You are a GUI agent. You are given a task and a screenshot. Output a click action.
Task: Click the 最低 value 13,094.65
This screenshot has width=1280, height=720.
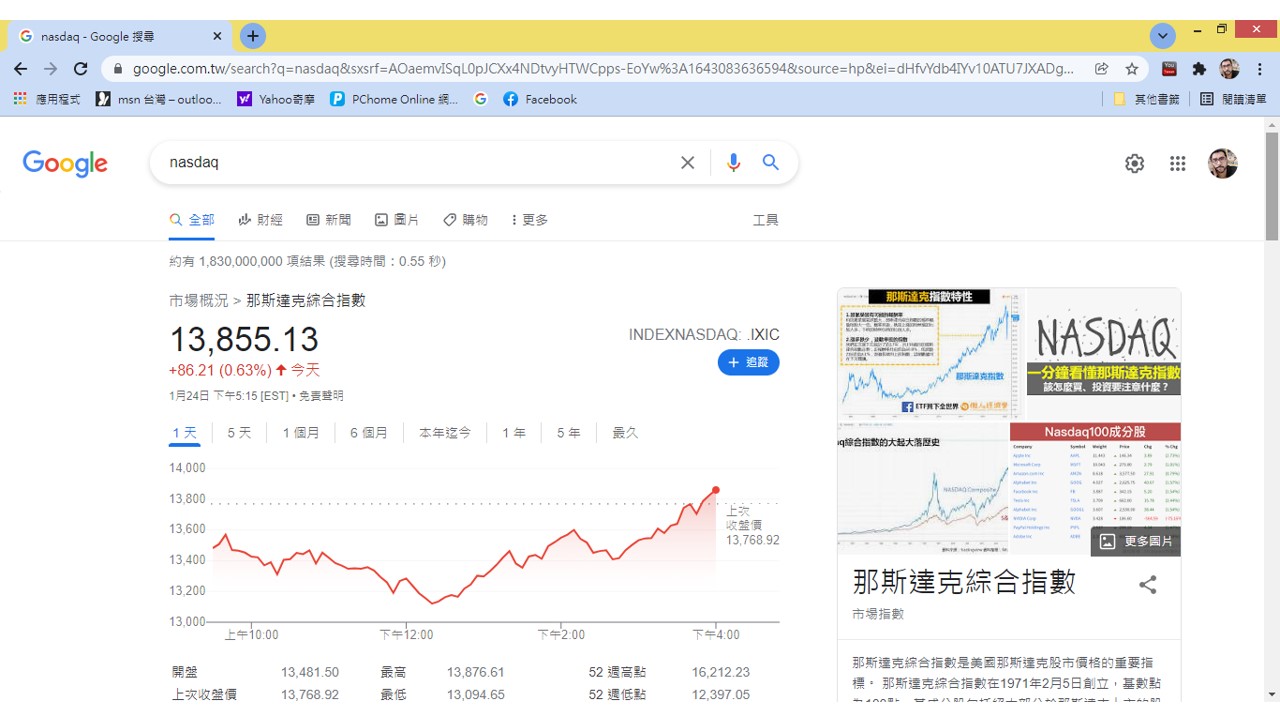coord(476,694)
